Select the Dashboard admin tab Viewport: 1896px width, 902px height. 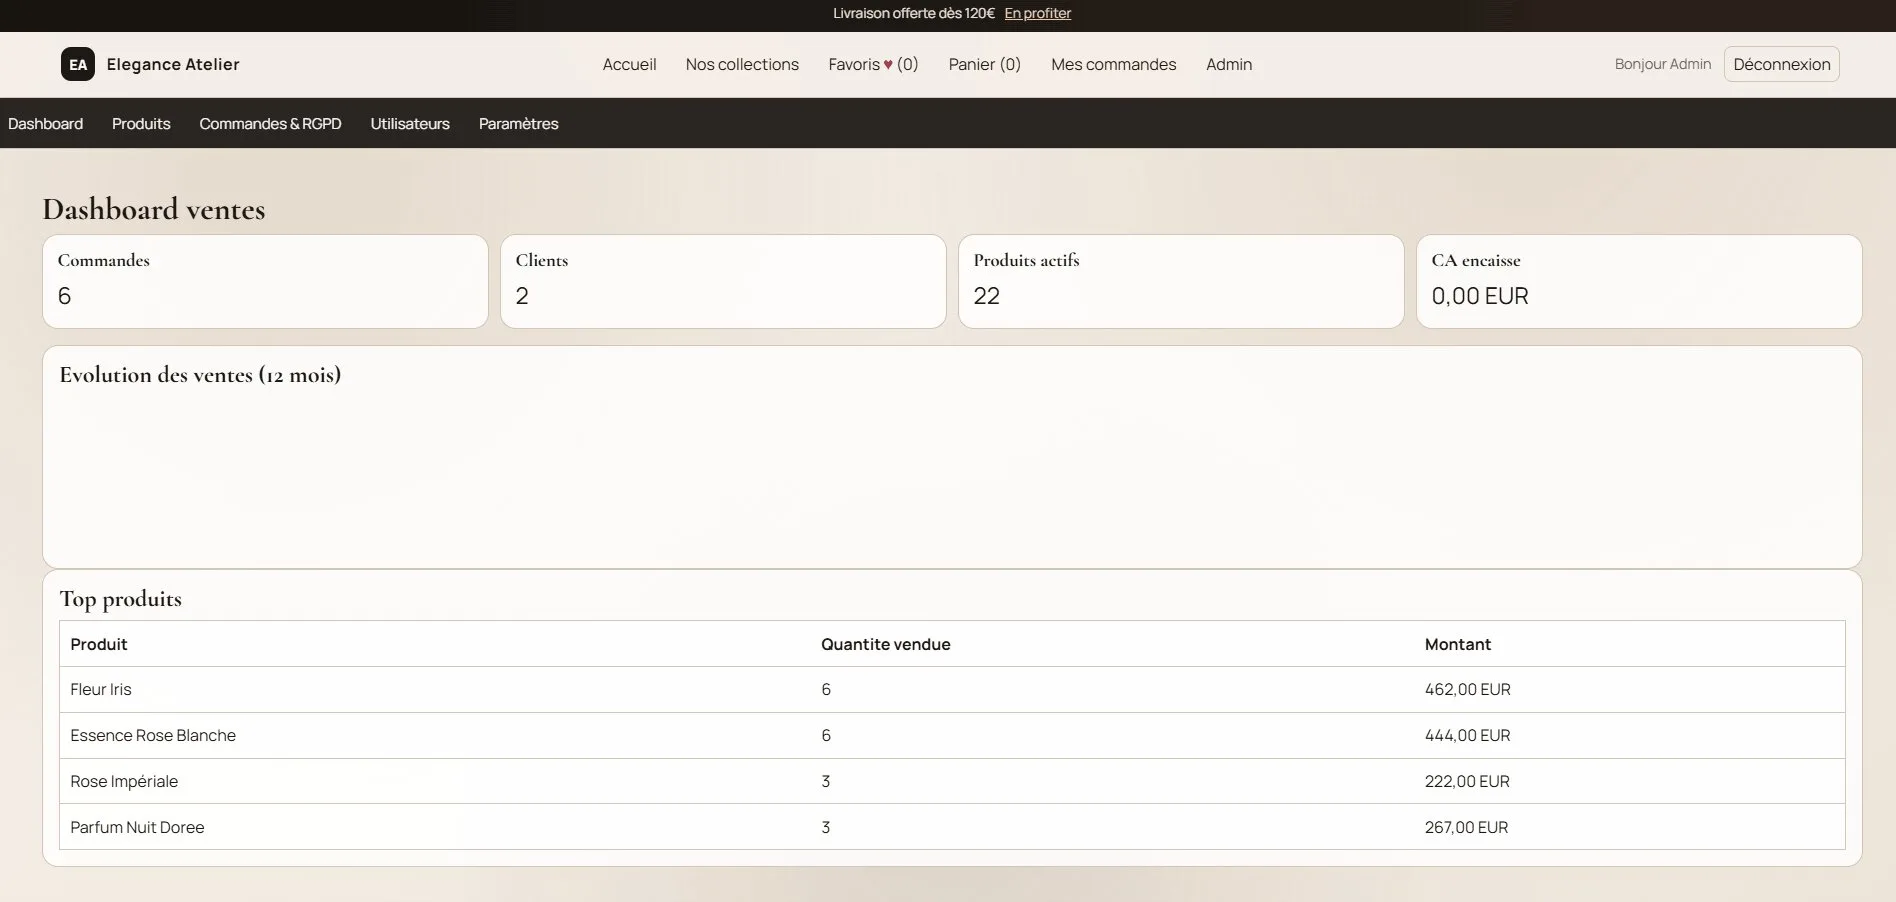point(45,123)
